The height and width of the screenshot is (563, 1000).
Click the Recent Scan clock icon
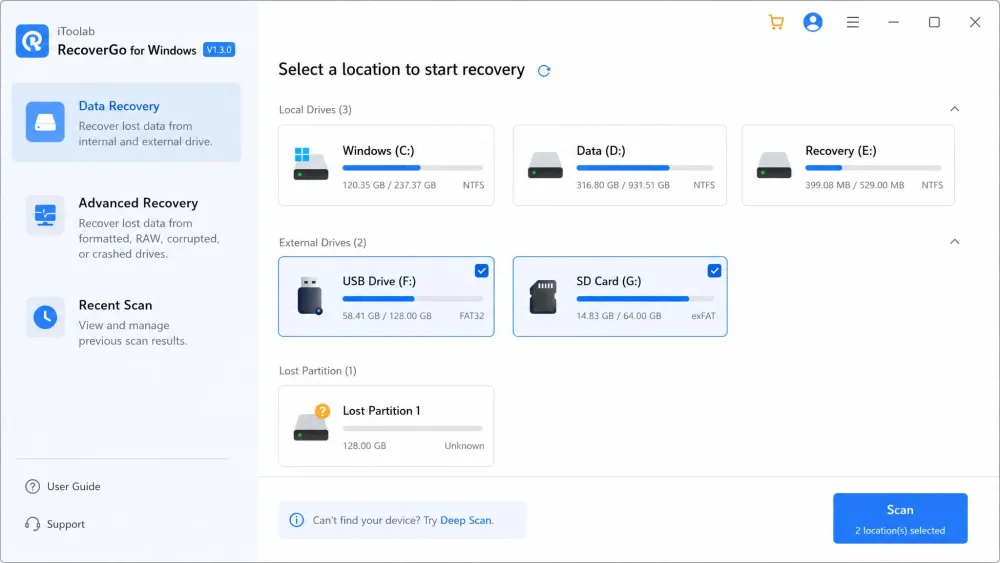click(45, 317)
